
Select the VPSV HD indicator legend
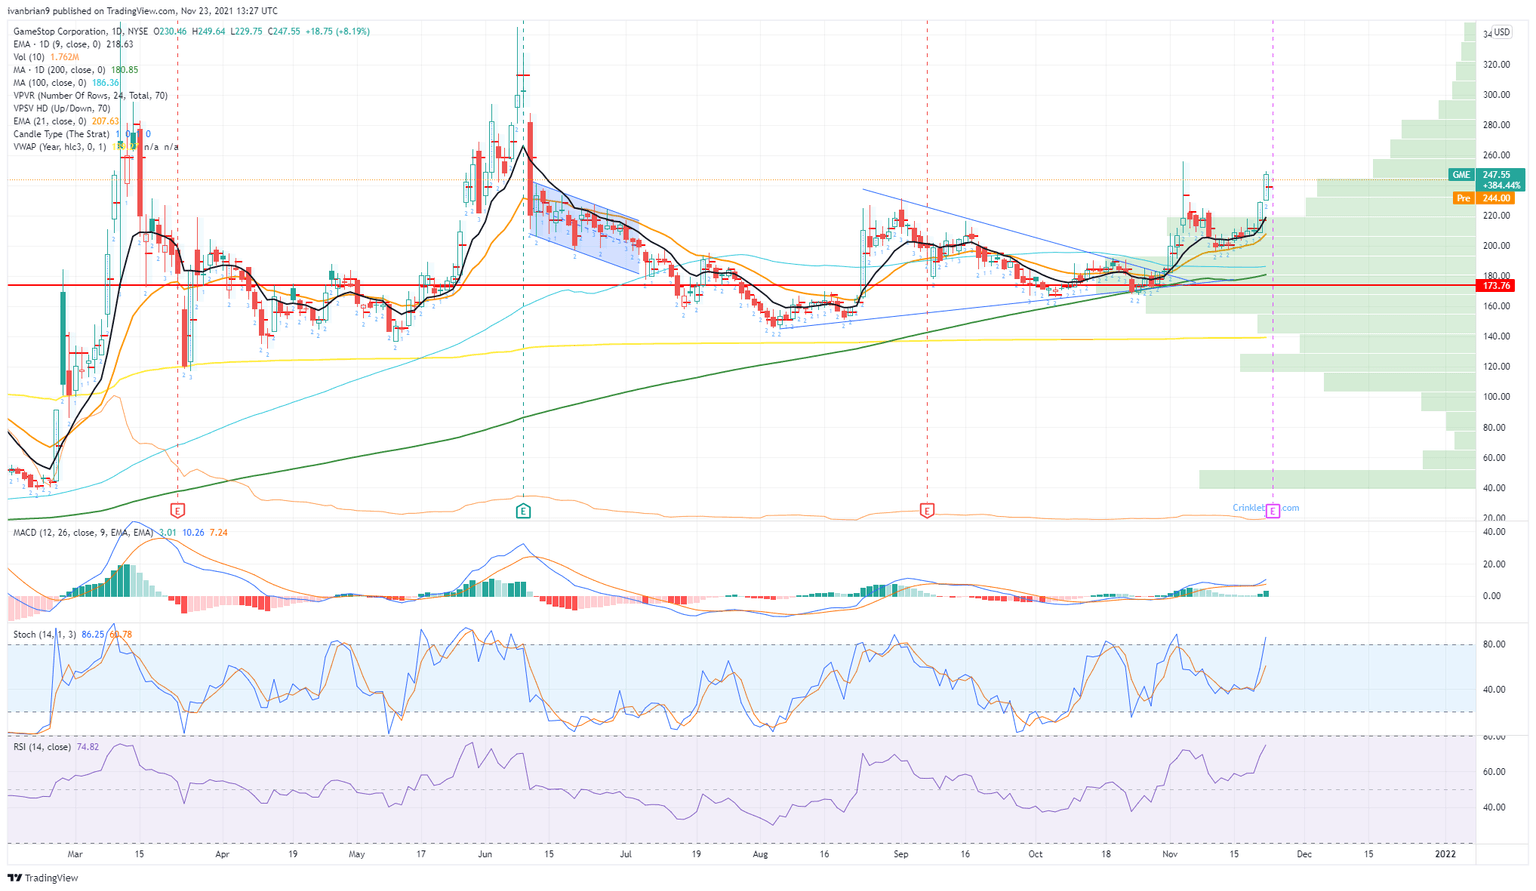point(62,108)
